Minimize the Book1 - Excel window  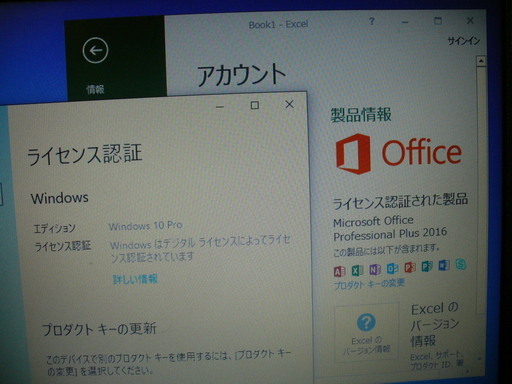[x=405, y=22]
